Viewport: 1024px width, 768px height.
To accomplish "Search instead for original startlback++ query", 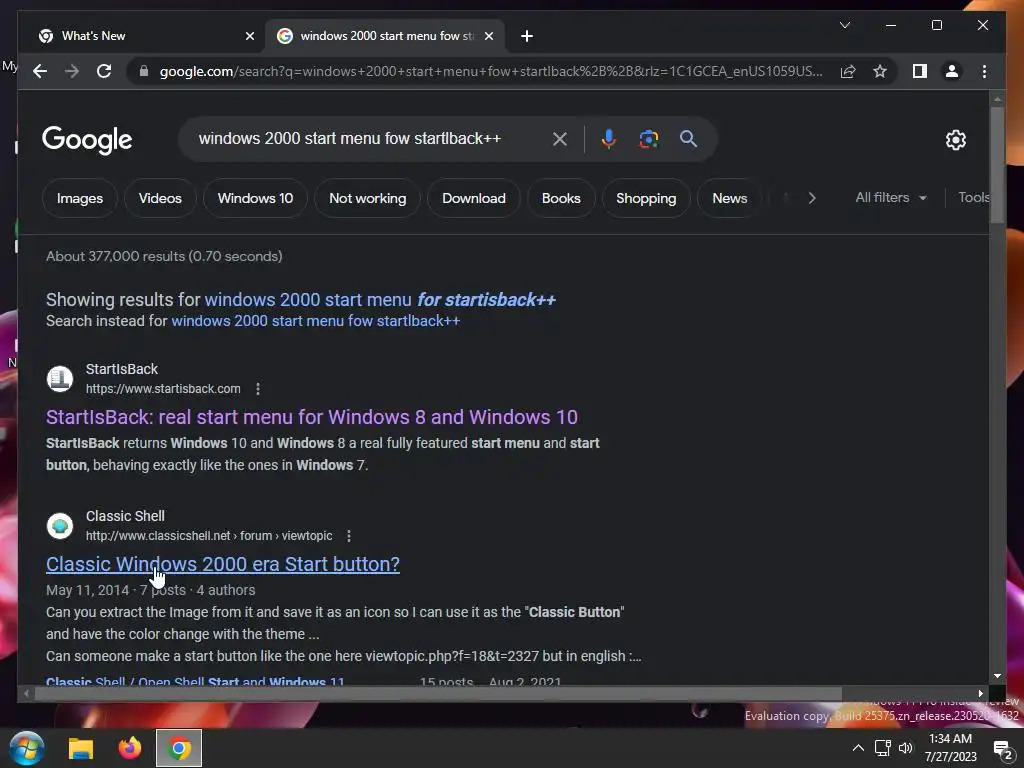I will tap(315, 321).
